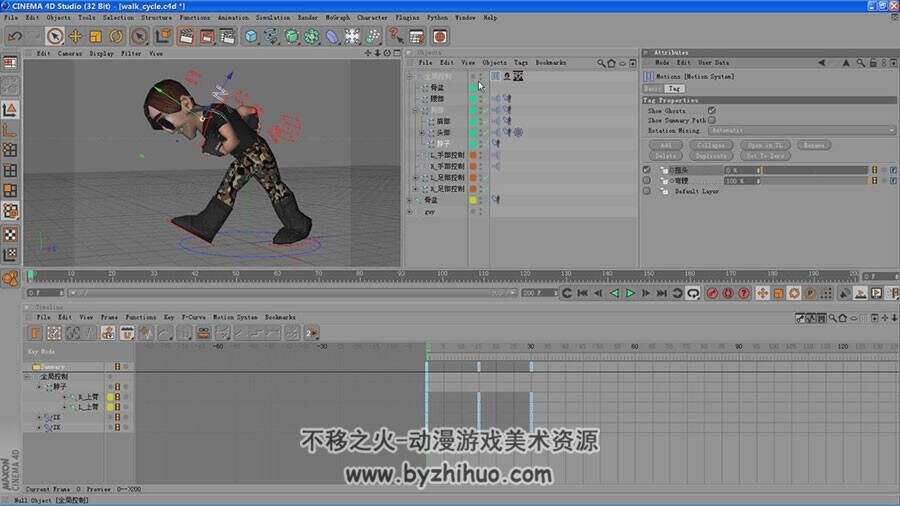Open the Content Browser icon
Screen dimensions: 900x506
pyautogui.click(x=440, y=37)
